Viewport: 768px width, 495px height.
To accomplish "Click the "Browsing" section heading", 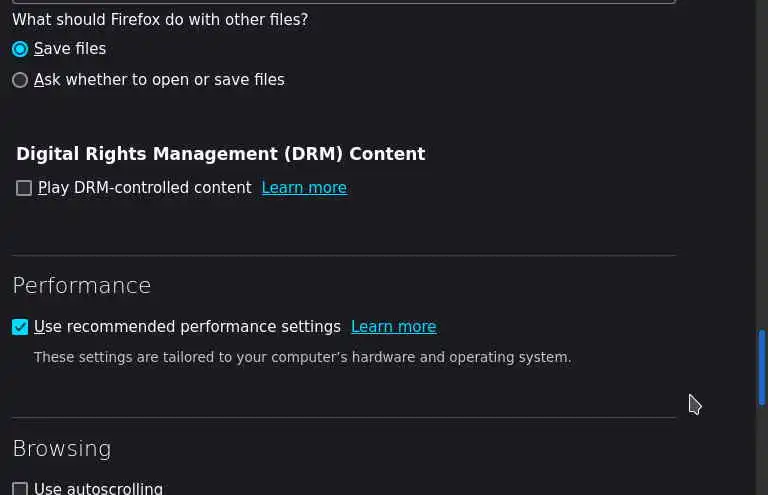I will point(62,449).
